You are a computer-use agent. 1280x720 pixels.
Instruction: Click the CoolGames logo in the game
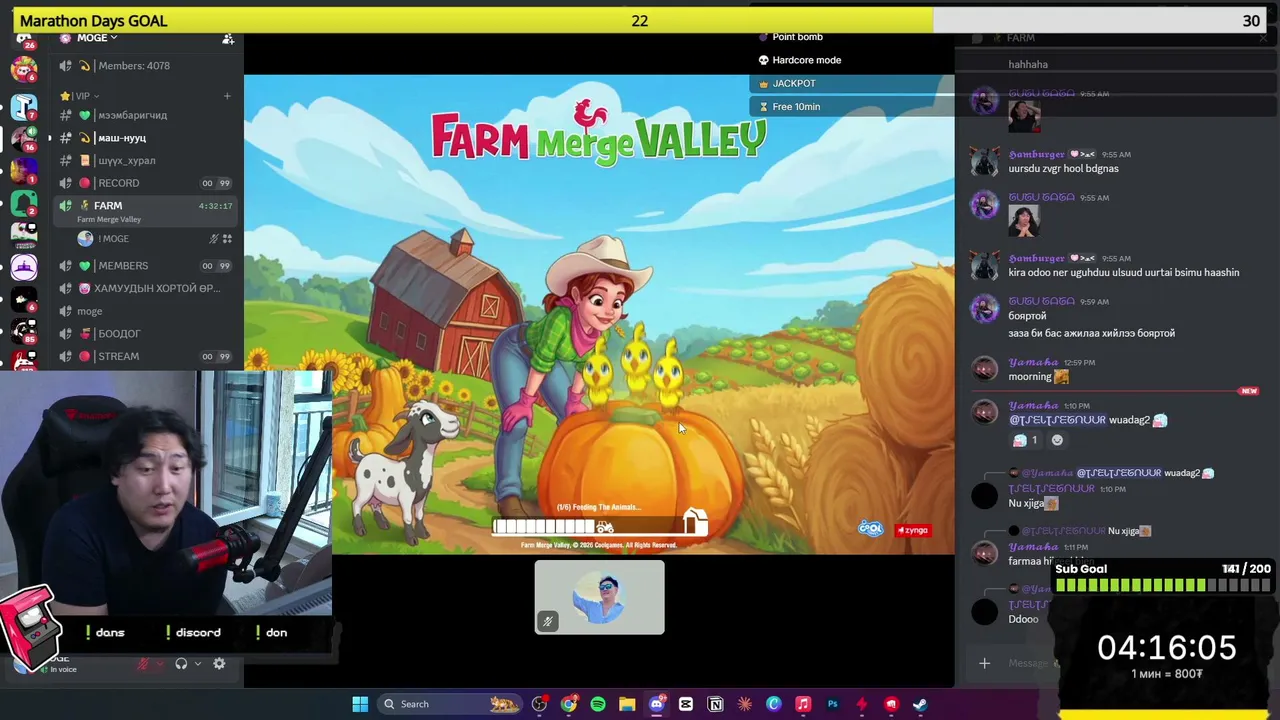coord(871,529)
